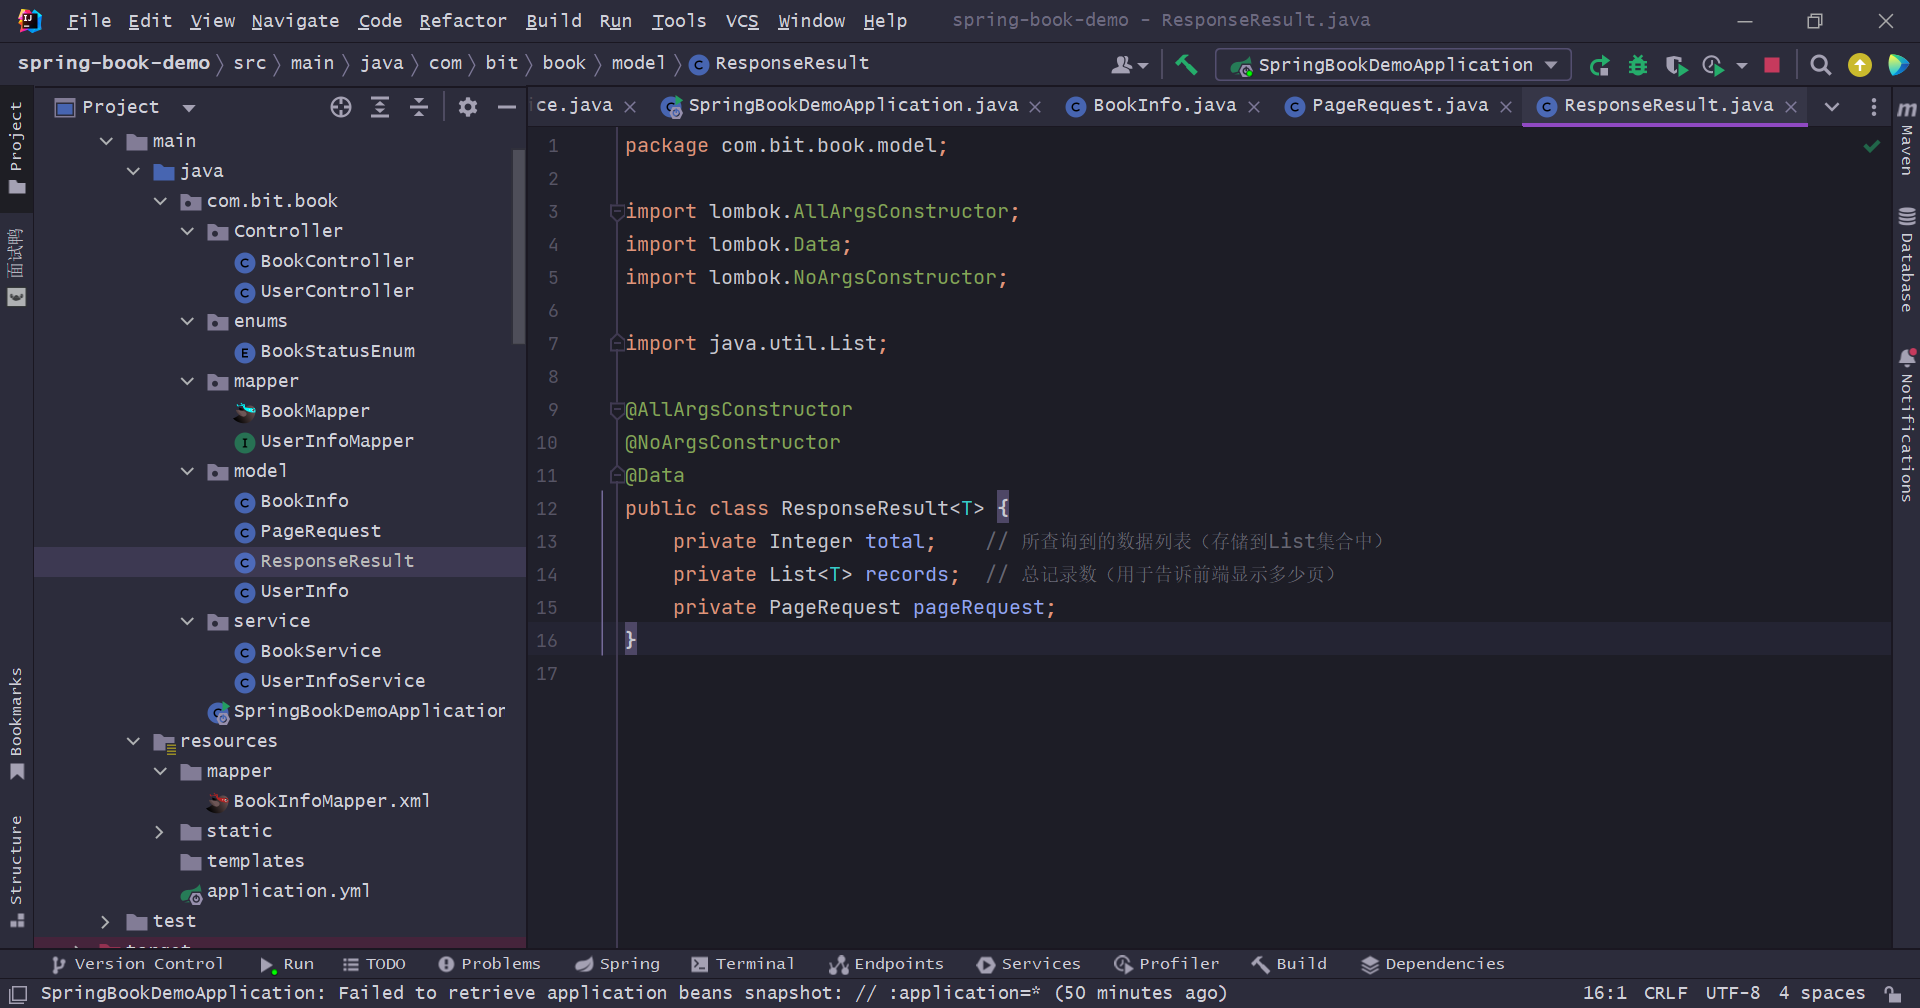This screenshot has width=1920, height=1008.
Task: Collapse the enums package
Action: 187,322
